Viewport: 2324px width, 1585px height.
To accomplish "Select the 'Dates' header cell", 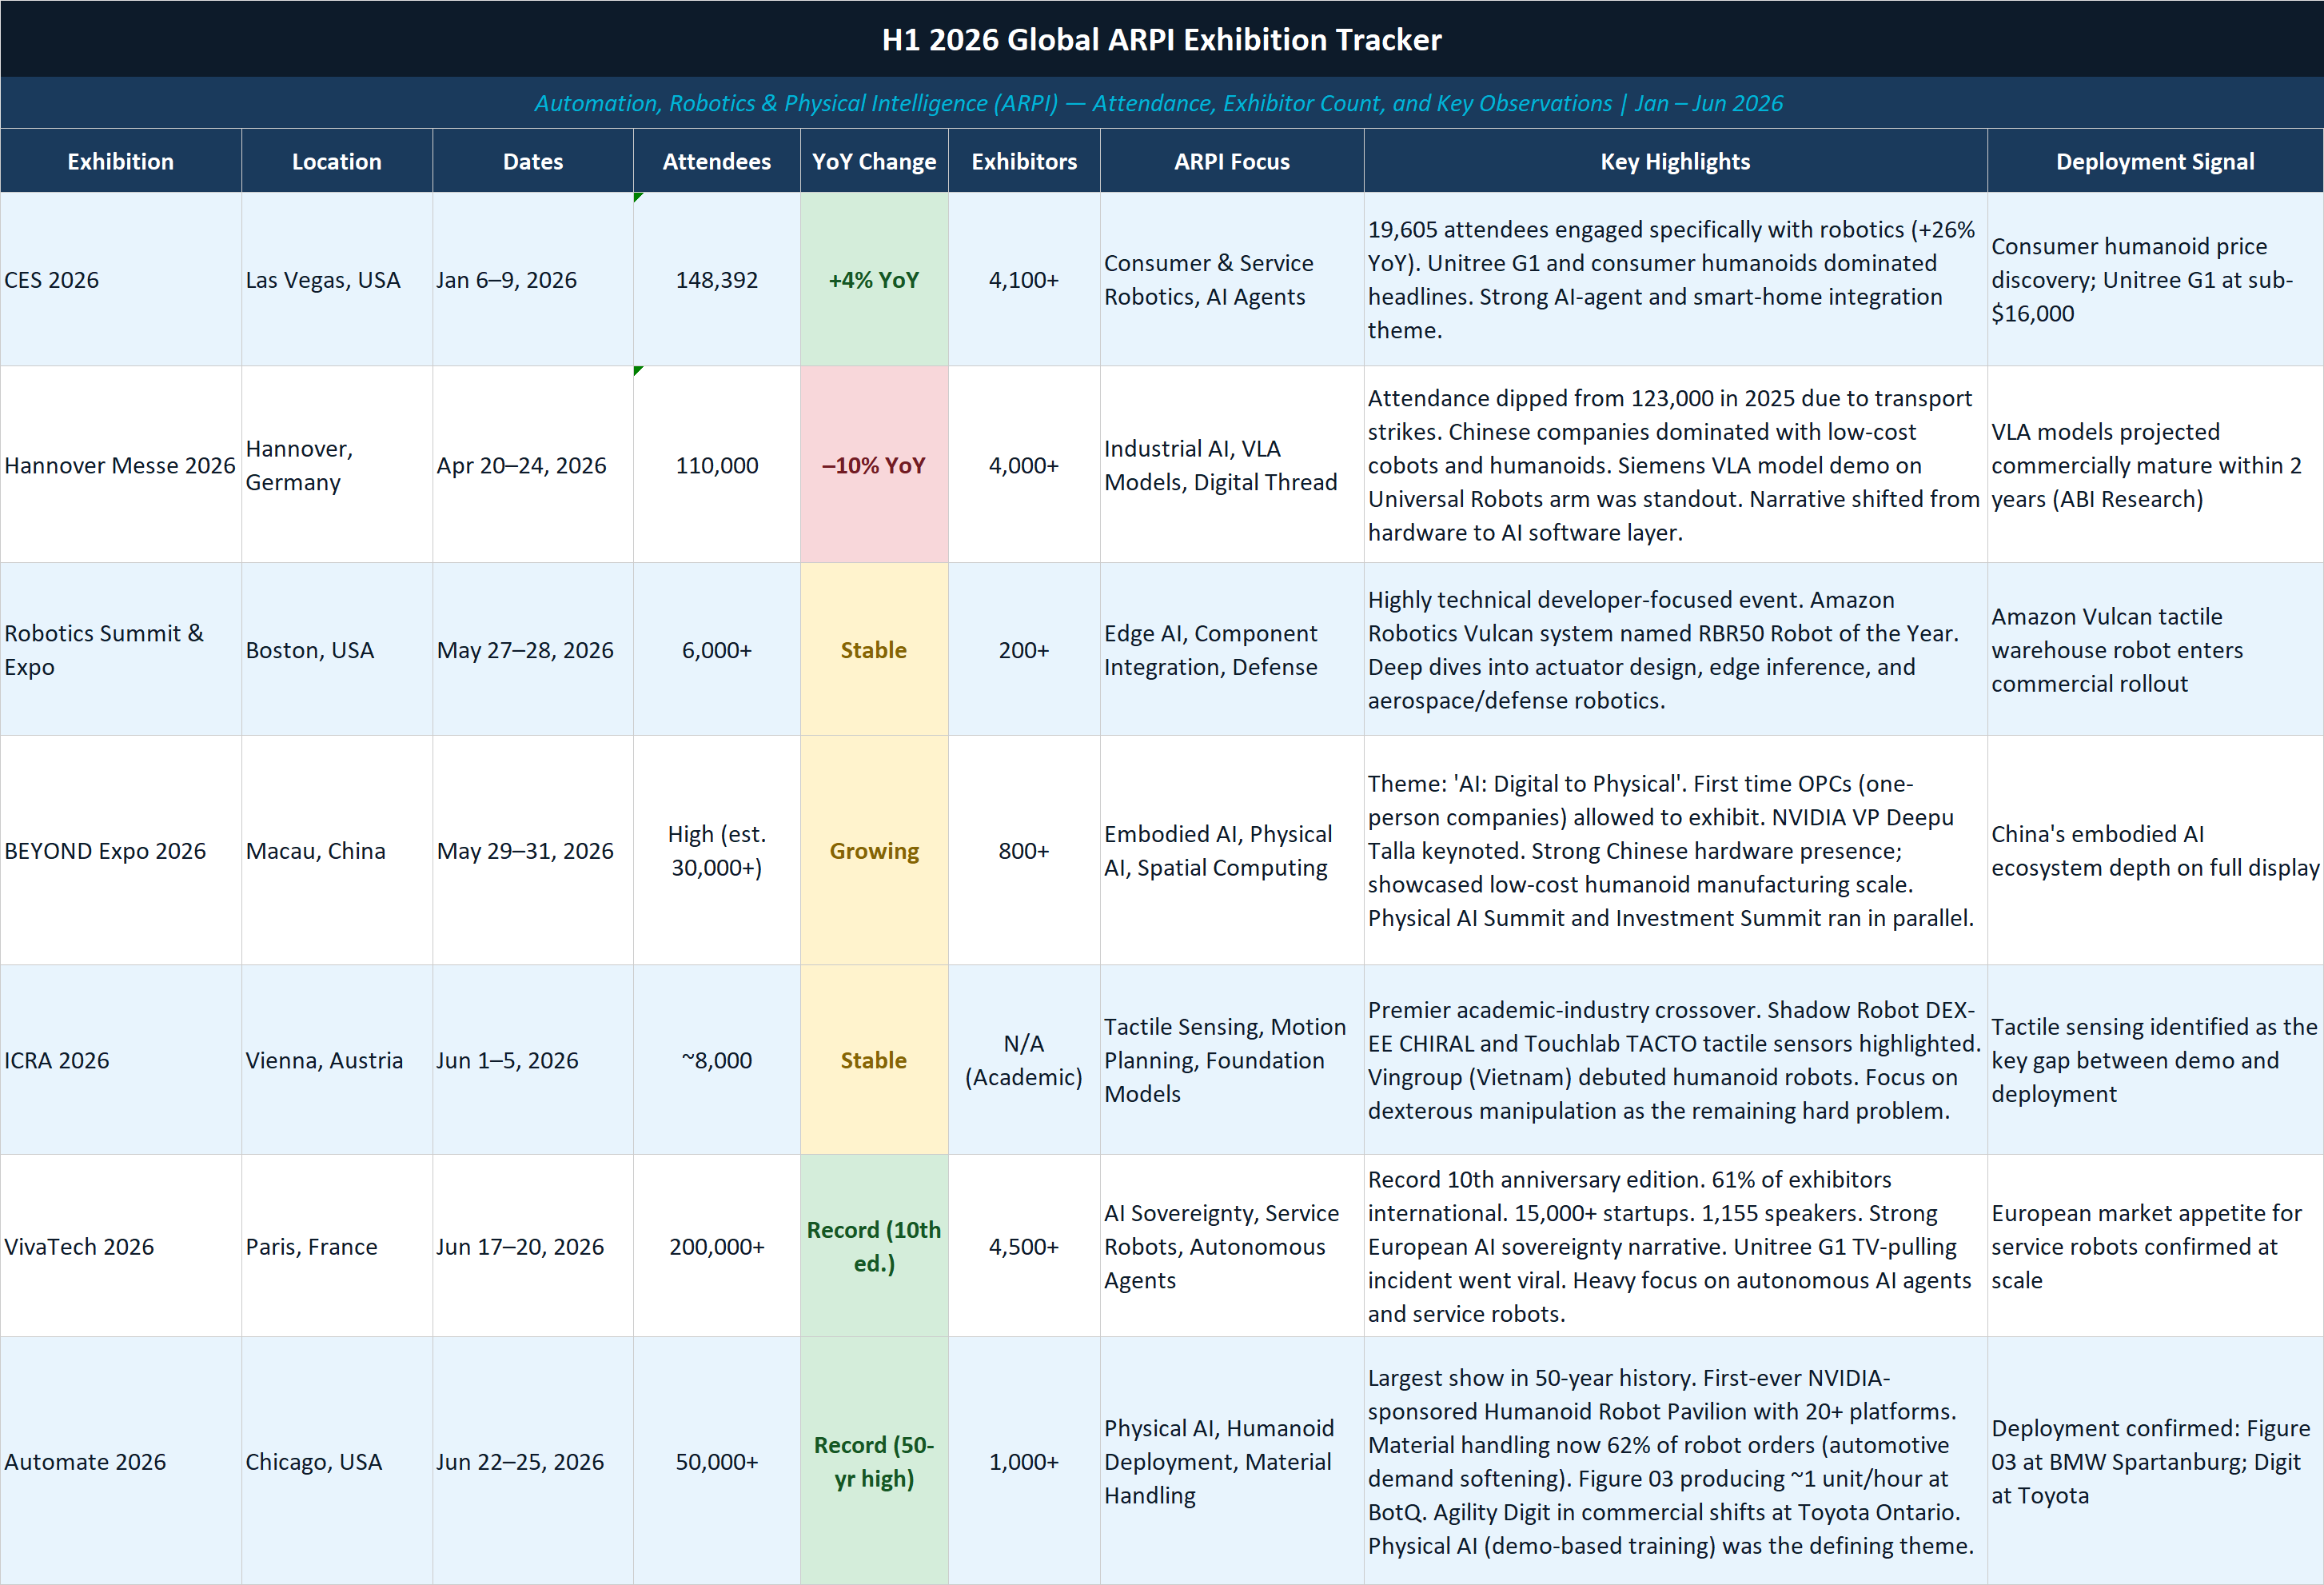I will 533,161.
